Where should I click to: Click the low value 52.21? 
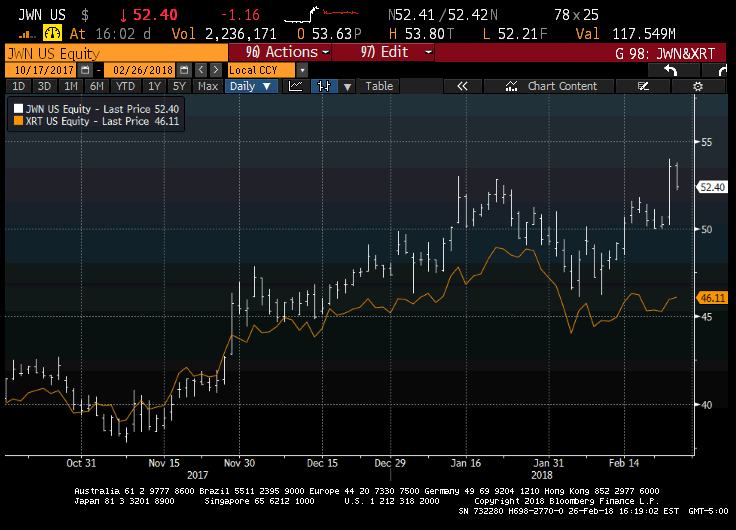pyautogui.click(x=518, y=34)
